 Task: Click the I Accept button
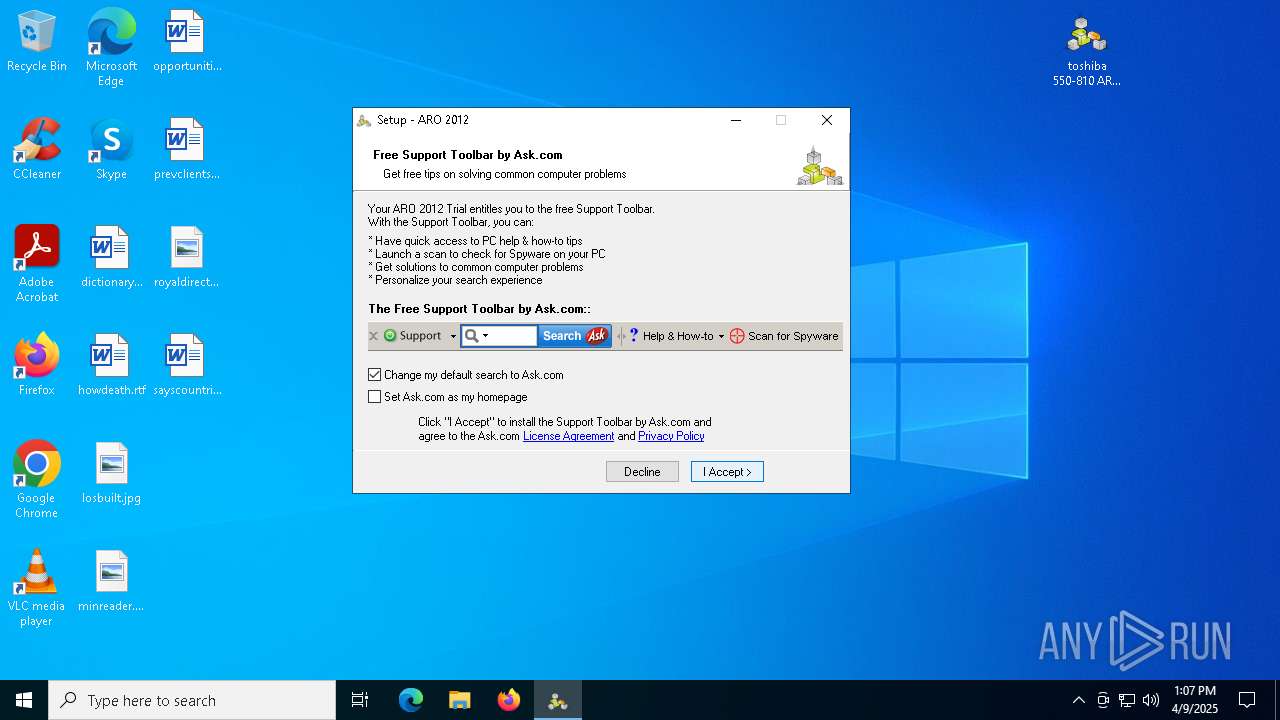coord(727,472)
